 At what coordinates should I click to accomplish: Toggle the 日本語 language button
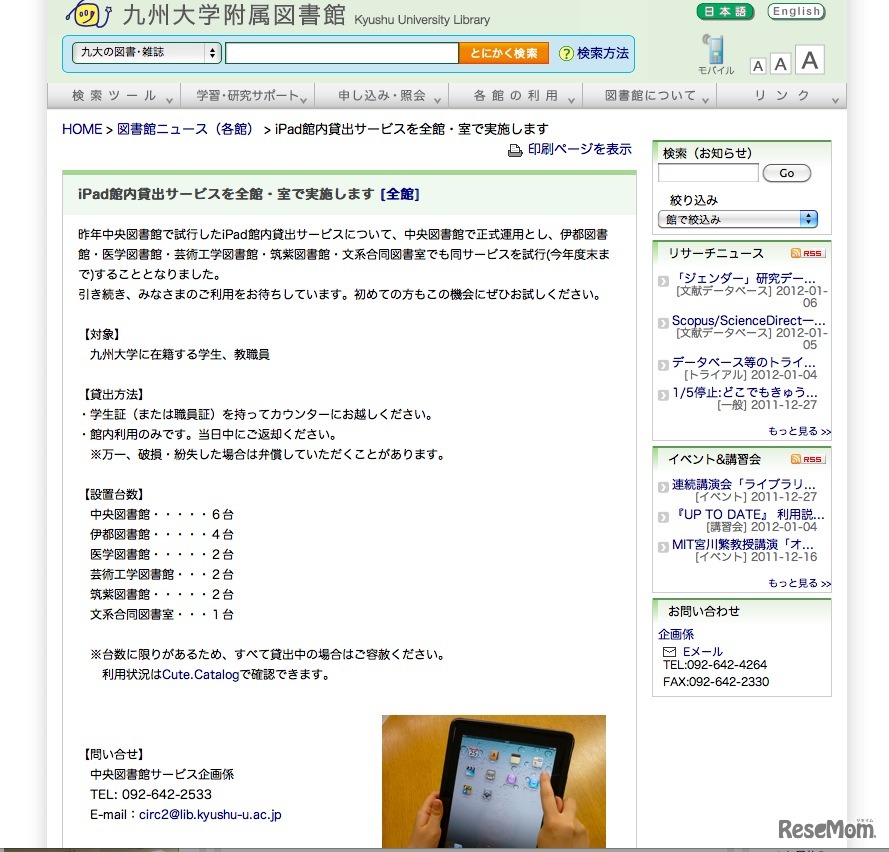[724, 12]
